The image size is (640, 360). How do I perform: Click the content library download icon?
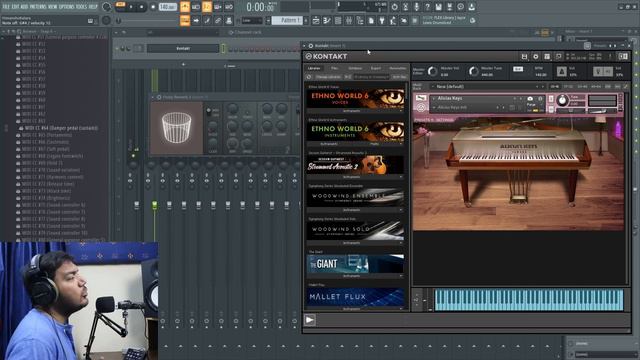point(471,7)
